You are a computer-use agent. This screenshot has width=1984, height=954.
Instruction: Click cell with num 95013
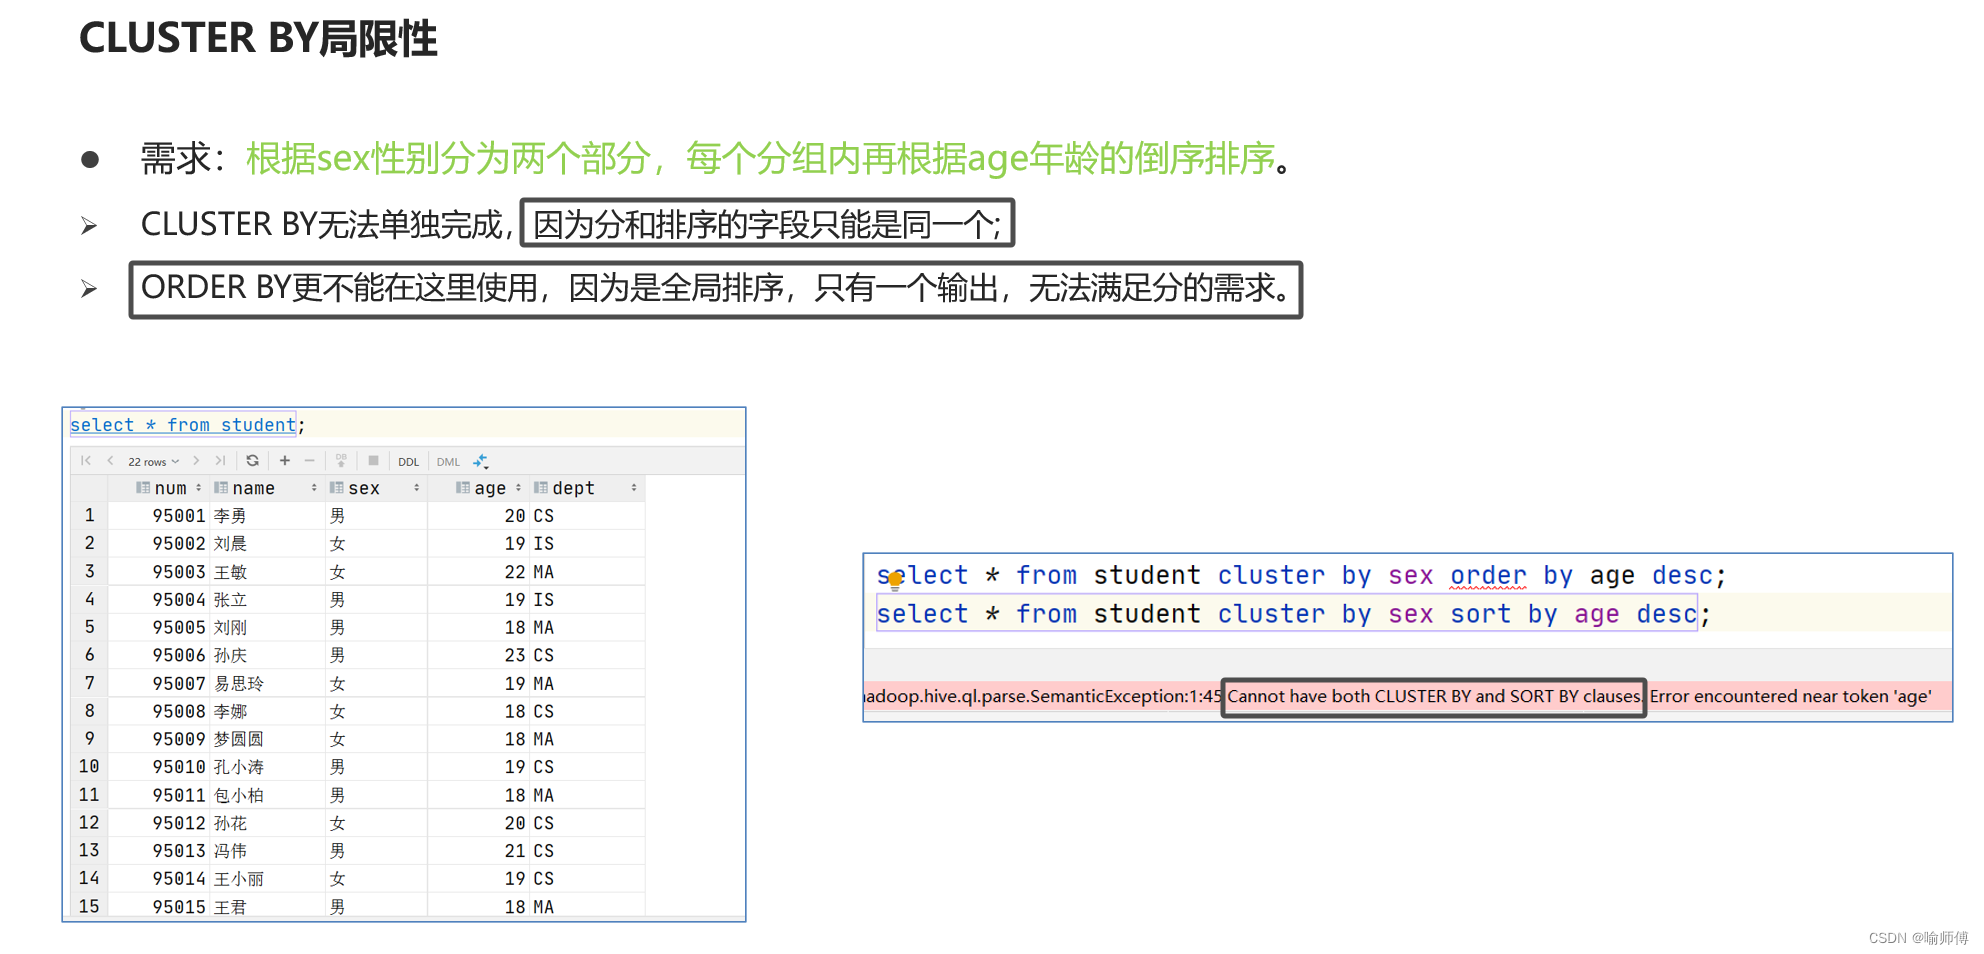coord(159,851)
